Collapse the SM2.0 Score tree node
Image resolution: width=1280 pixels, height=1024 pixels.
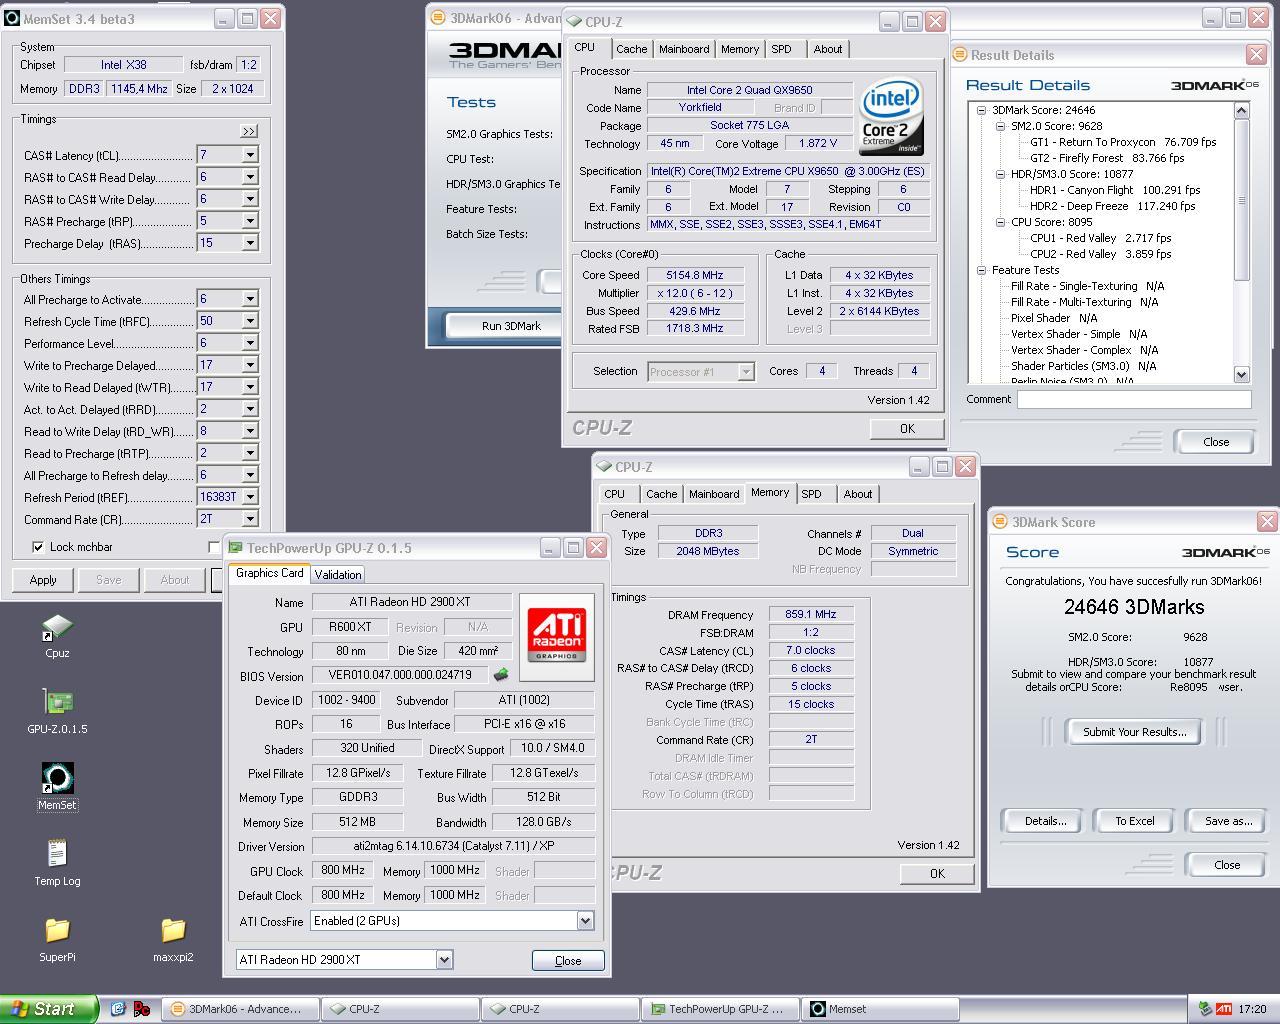[1000, 126]
